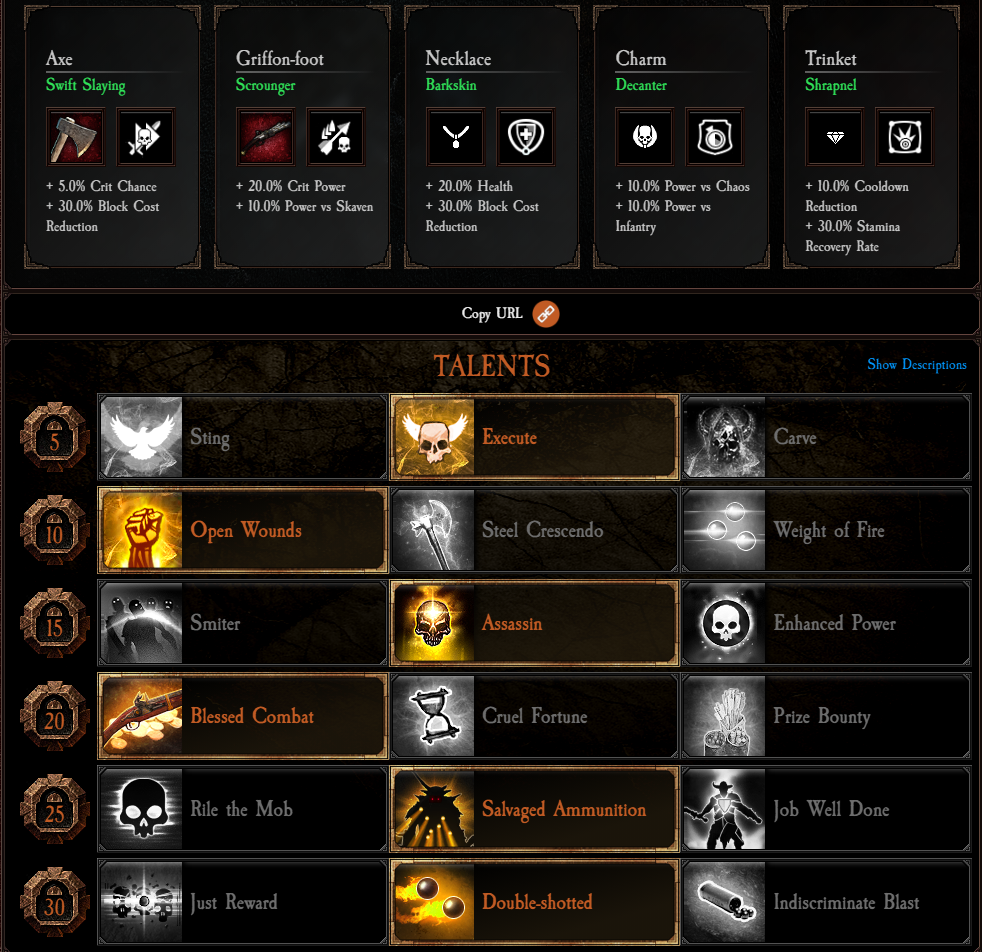Pick the Indiscriminate Blast talent
Screen dimensions: 982x952
tap(825, 902)
